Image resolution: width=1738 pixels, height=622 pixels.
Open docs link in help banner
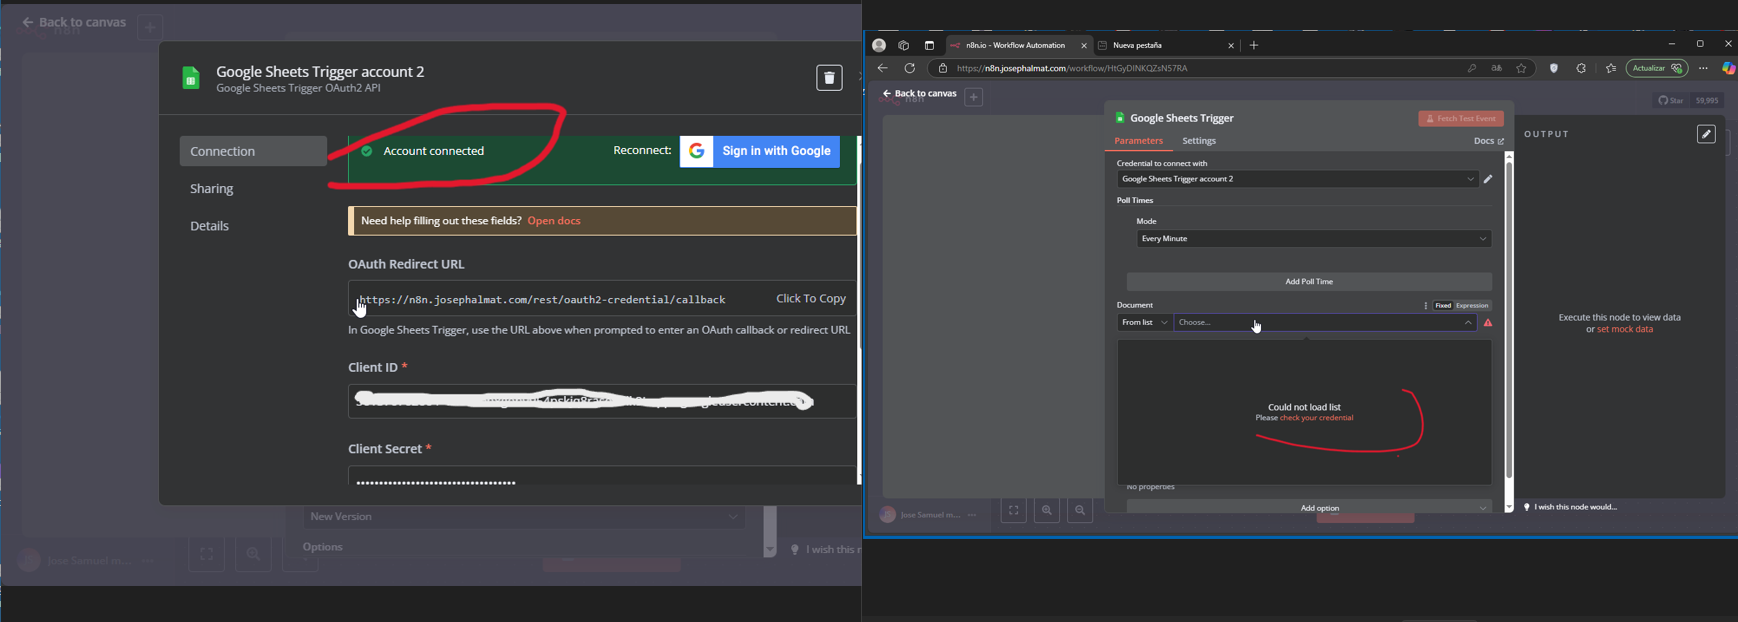click(554, 221)
